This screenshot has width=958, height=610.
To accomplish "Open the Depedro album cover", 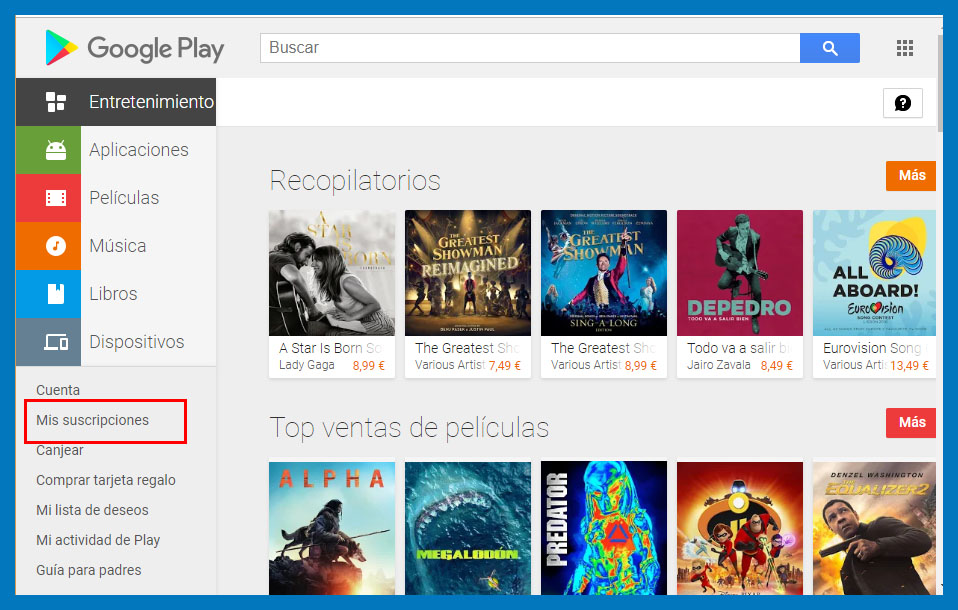I will click(x=740, y=273).
